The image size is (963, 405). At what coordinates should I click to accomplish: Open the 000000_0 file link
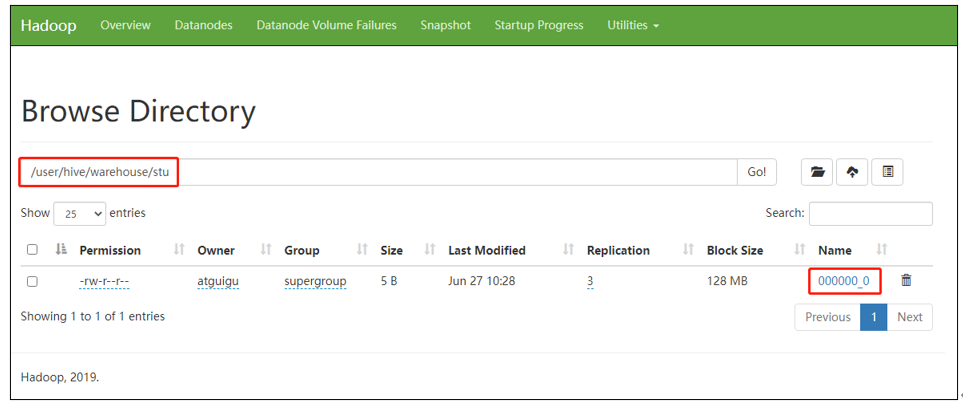(843, 282)
